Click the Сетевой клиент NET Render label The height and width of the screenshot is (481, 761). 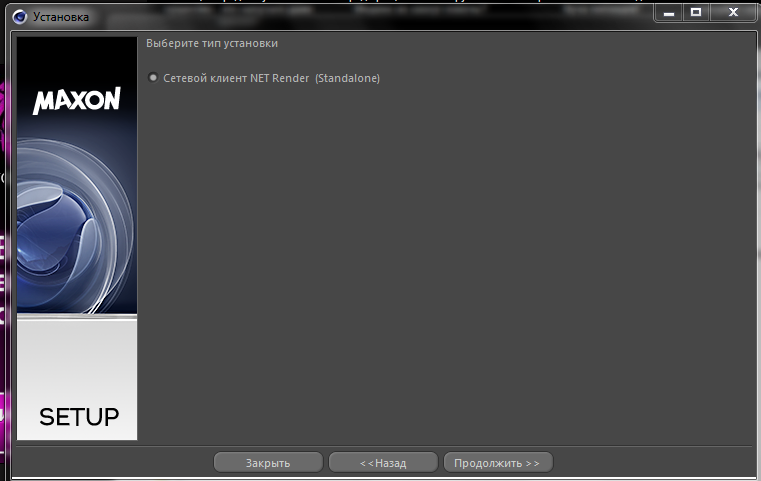236,78
